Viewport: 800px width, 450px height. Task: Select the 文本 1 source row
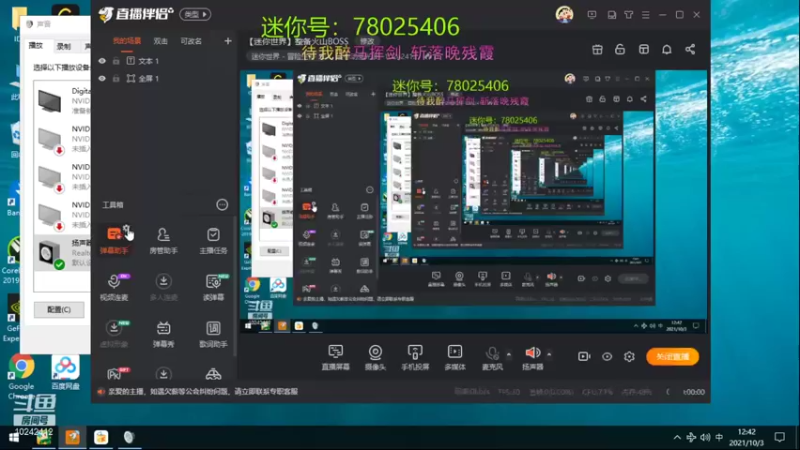[163, 61]
